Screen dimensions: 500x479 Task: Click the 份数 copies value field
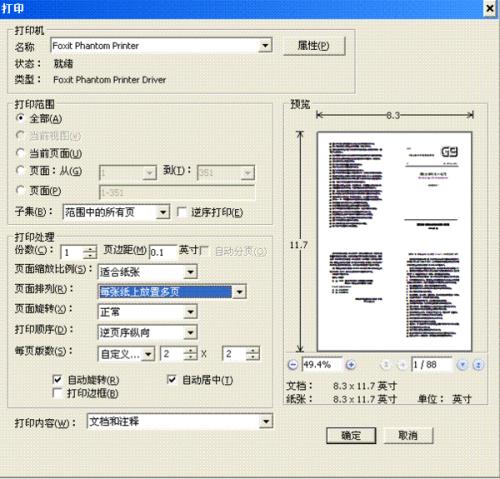(72, 252)
